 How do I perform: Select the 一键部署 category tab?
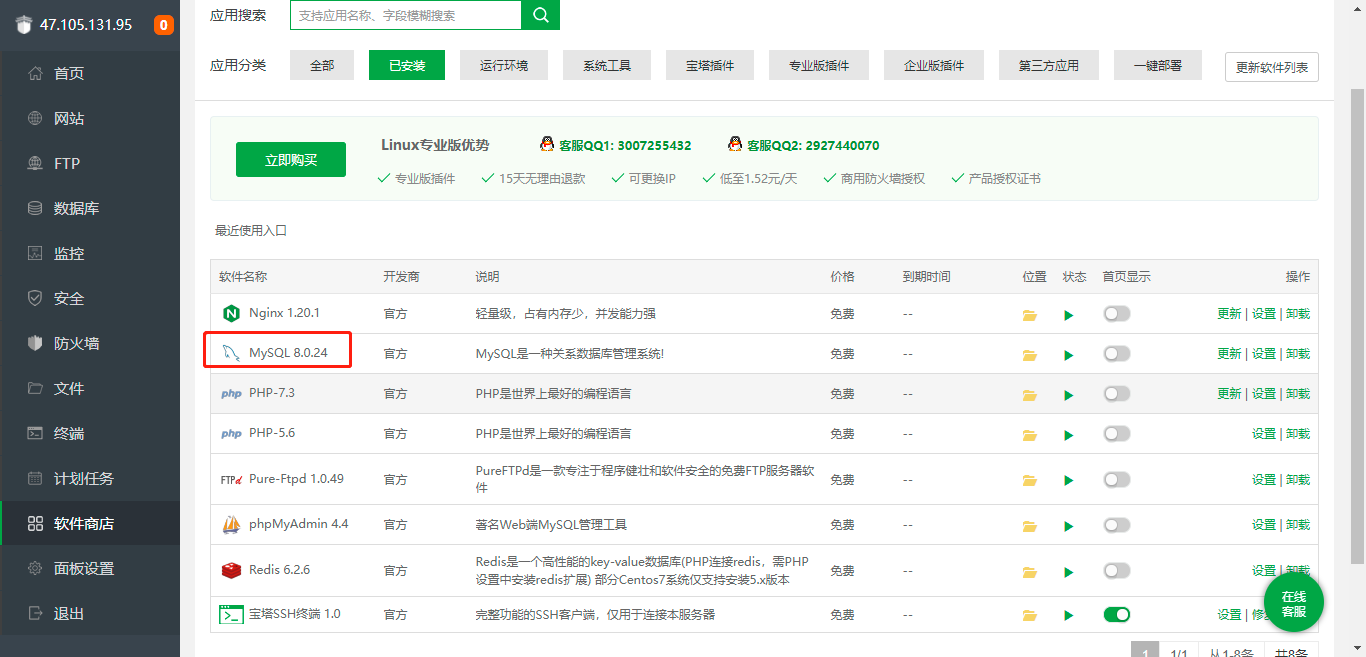1157,65
